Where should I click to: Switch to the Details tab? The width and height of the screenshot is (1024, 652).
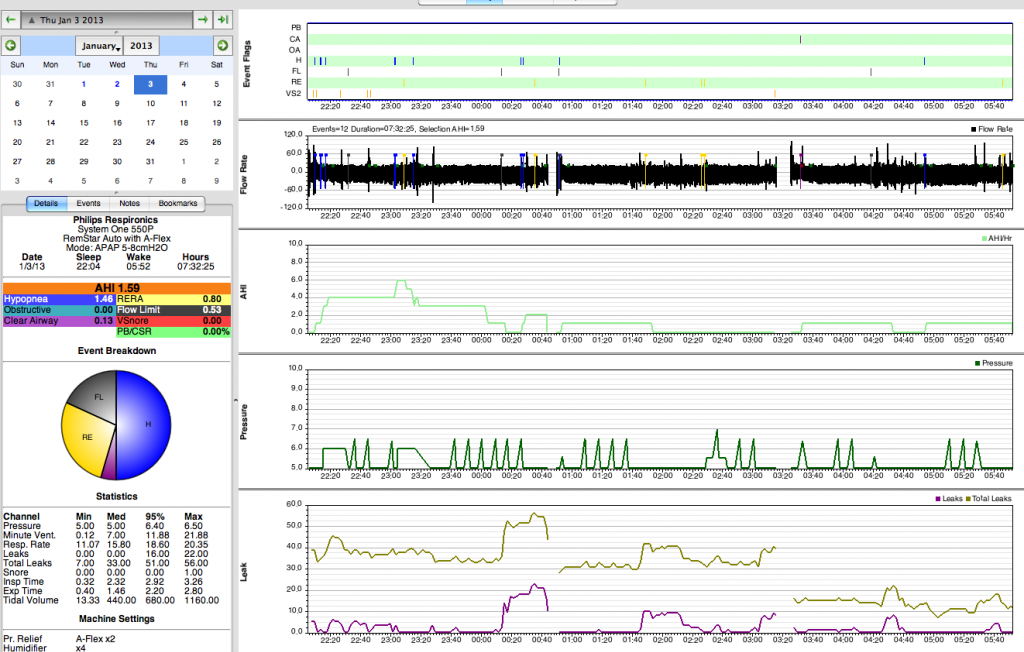[x=46, y=203]
